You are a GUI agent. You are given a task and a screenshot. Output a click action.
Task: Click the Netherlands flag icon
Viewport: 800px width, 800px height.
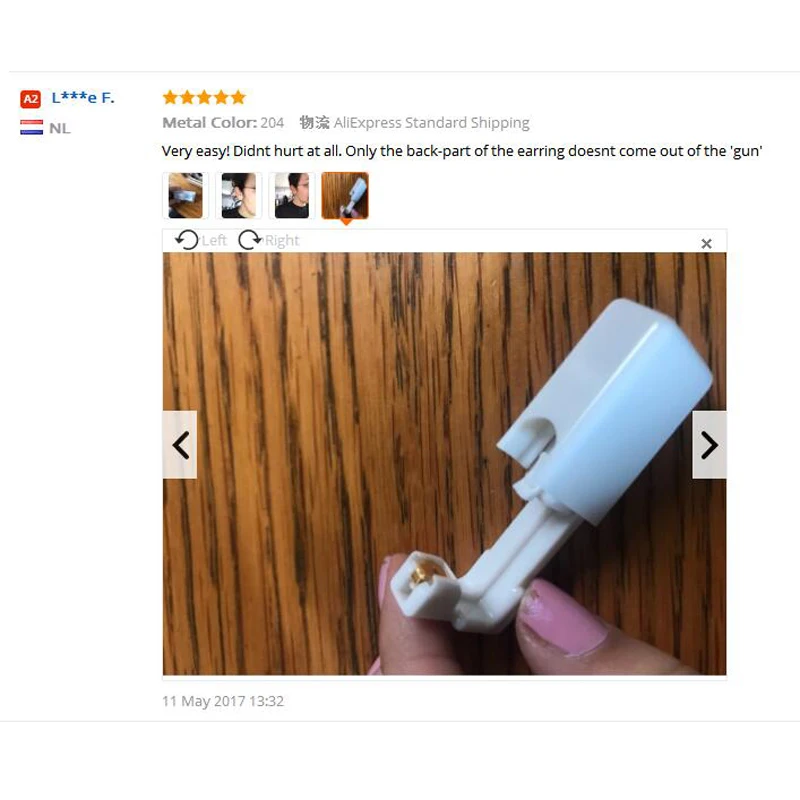tap(32, 128)
